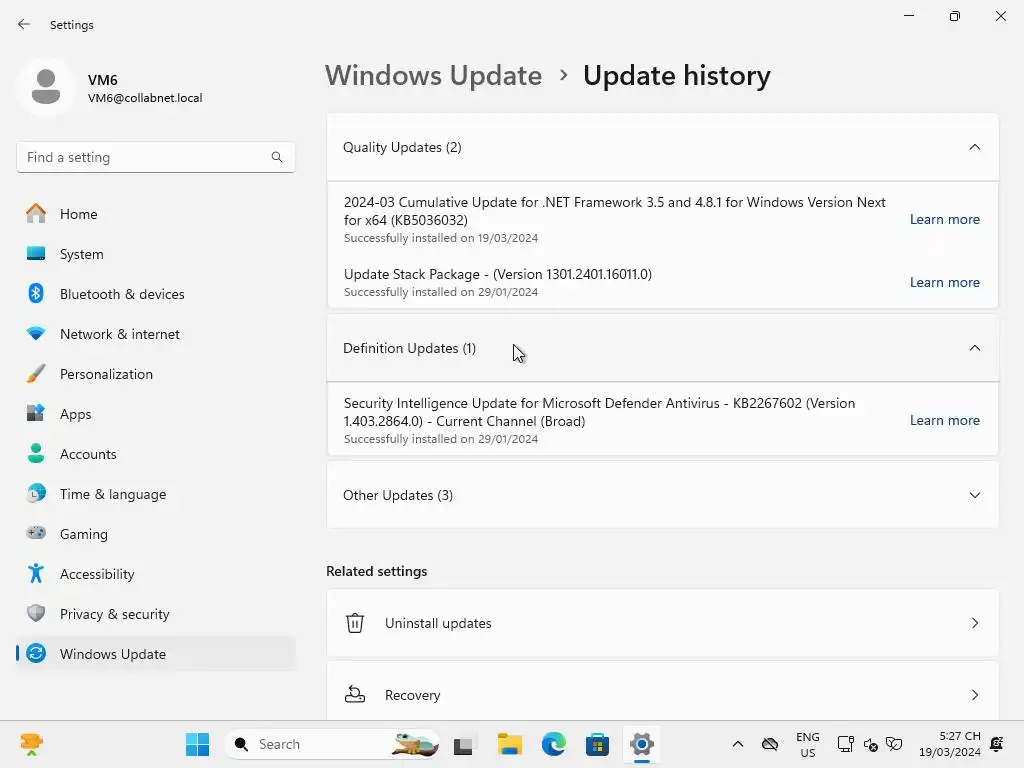The image size is (1024, 768).
Task: Click the cloud sync tray icon
Action: 770,744
